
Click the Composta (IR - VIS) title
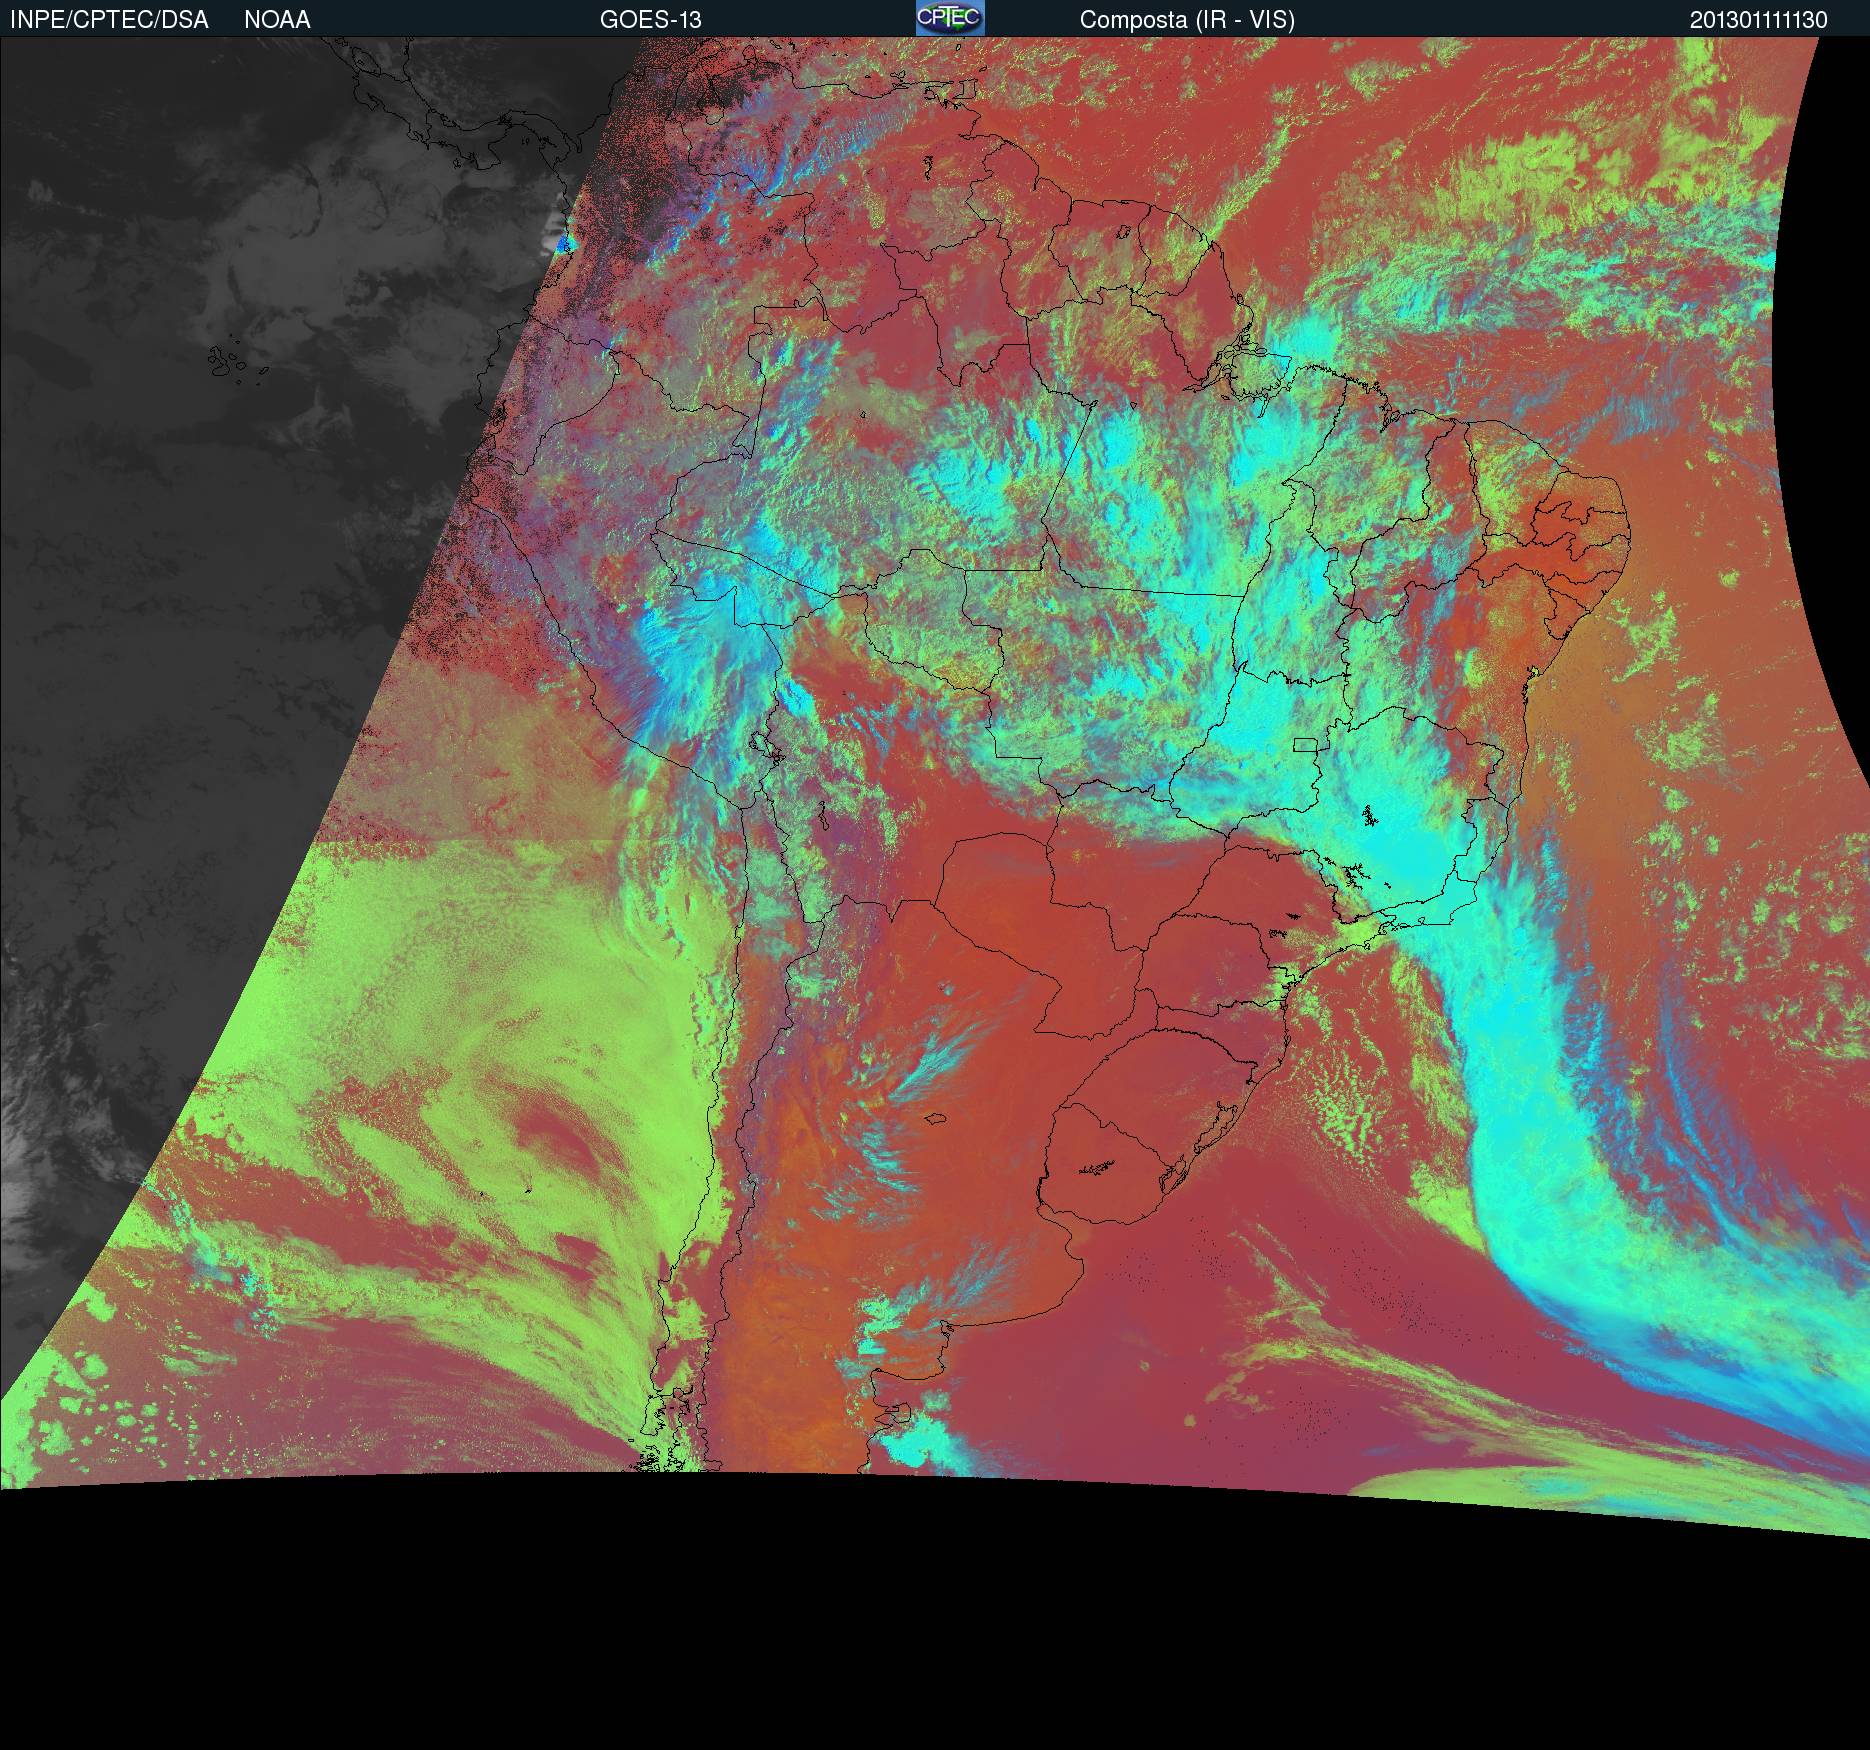[1187, 20]
